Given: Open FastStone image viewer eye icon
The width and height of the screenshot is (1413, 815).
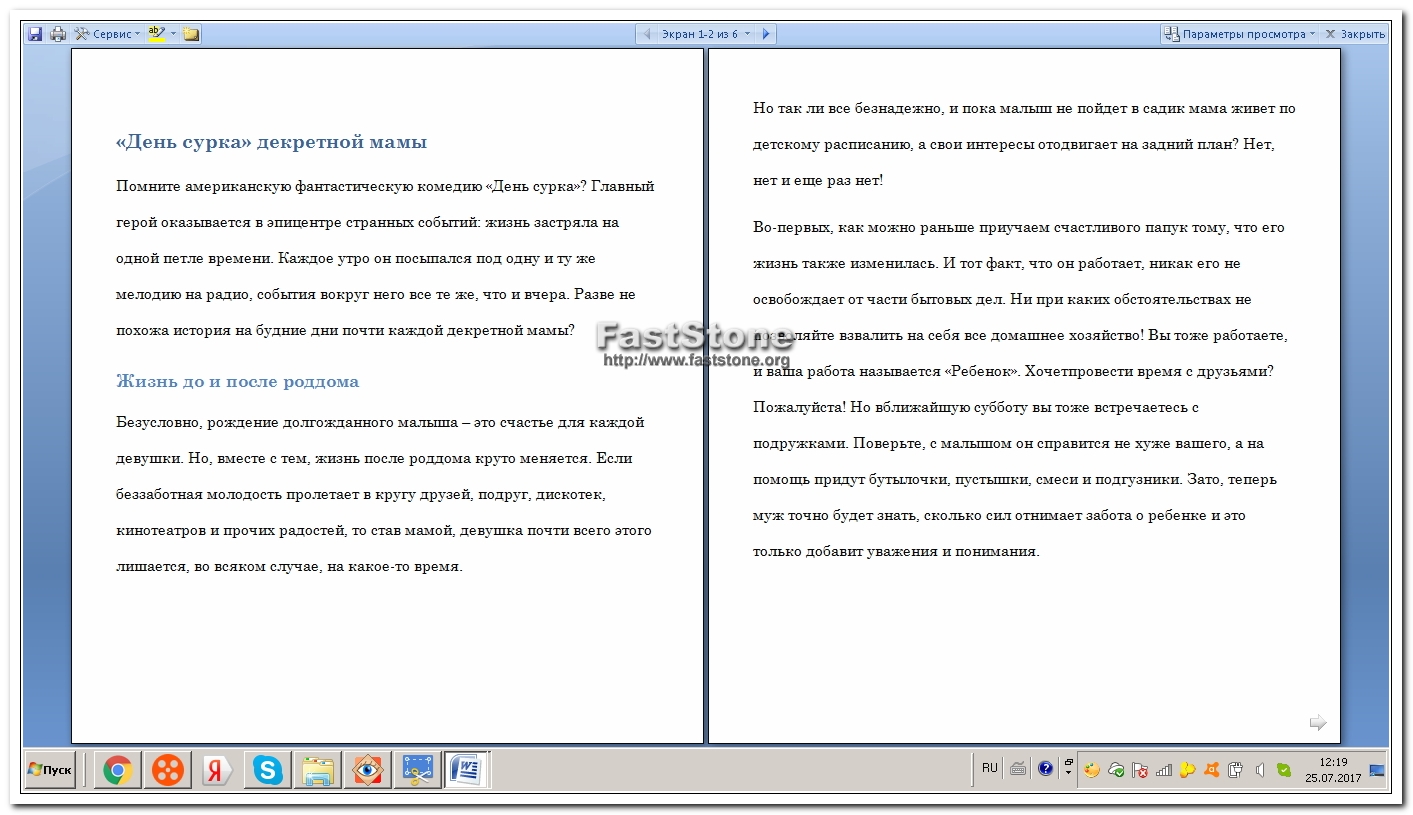Looking at the screenshot, I should point(367,770).
